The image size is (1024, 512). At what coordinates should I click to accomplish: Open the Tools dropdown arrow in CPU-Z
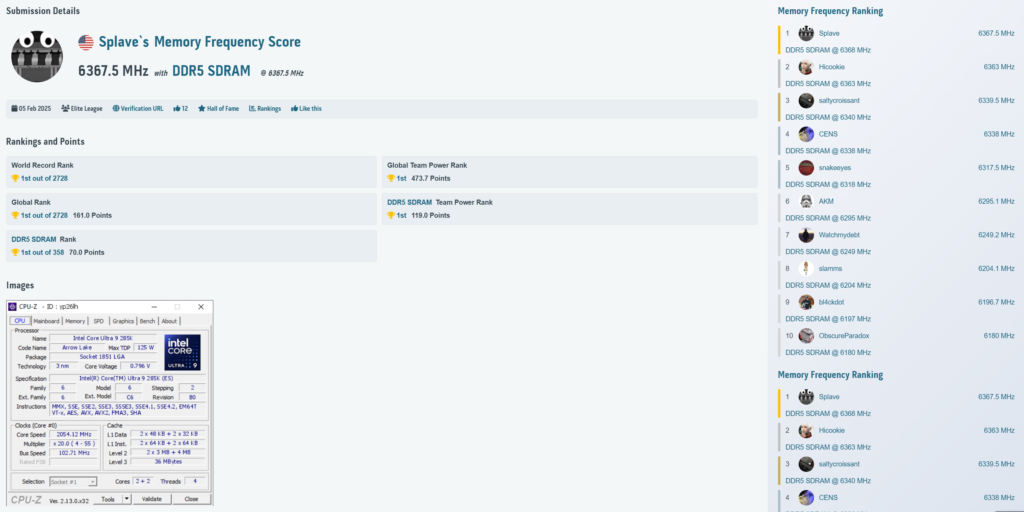(x=127, y=499)
